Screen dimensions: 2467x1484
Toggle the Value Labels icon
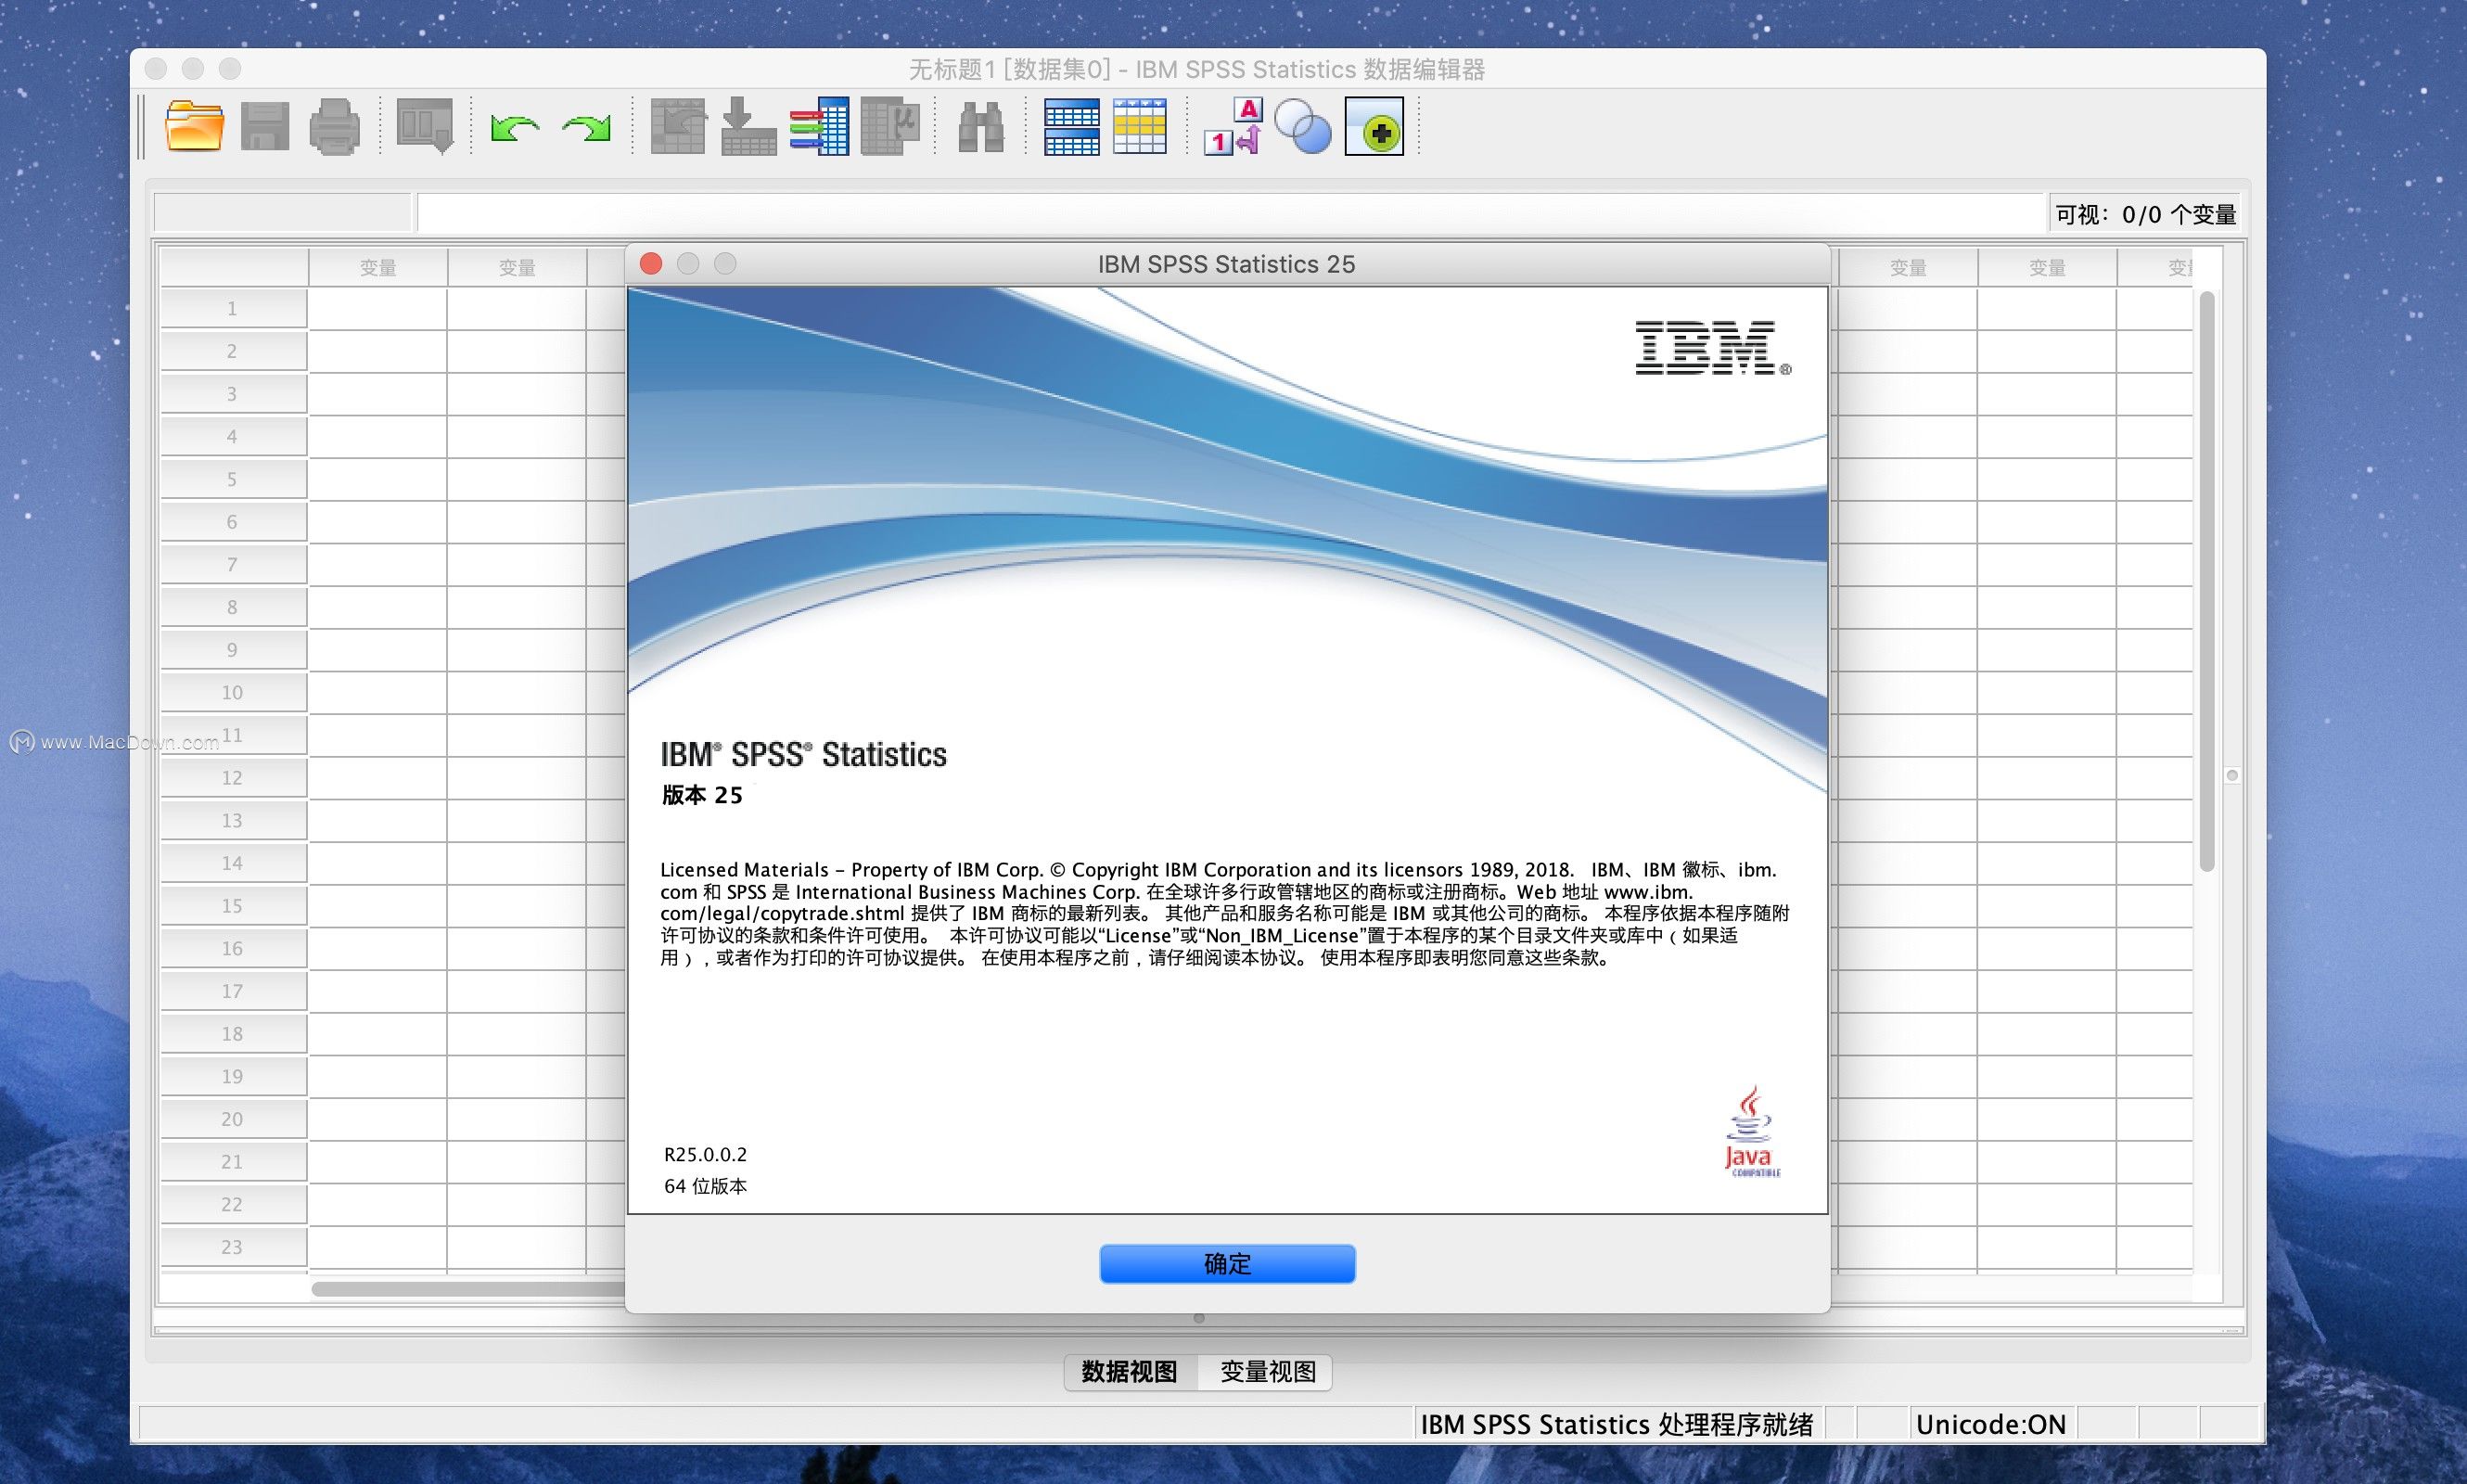click(1233, 127)
